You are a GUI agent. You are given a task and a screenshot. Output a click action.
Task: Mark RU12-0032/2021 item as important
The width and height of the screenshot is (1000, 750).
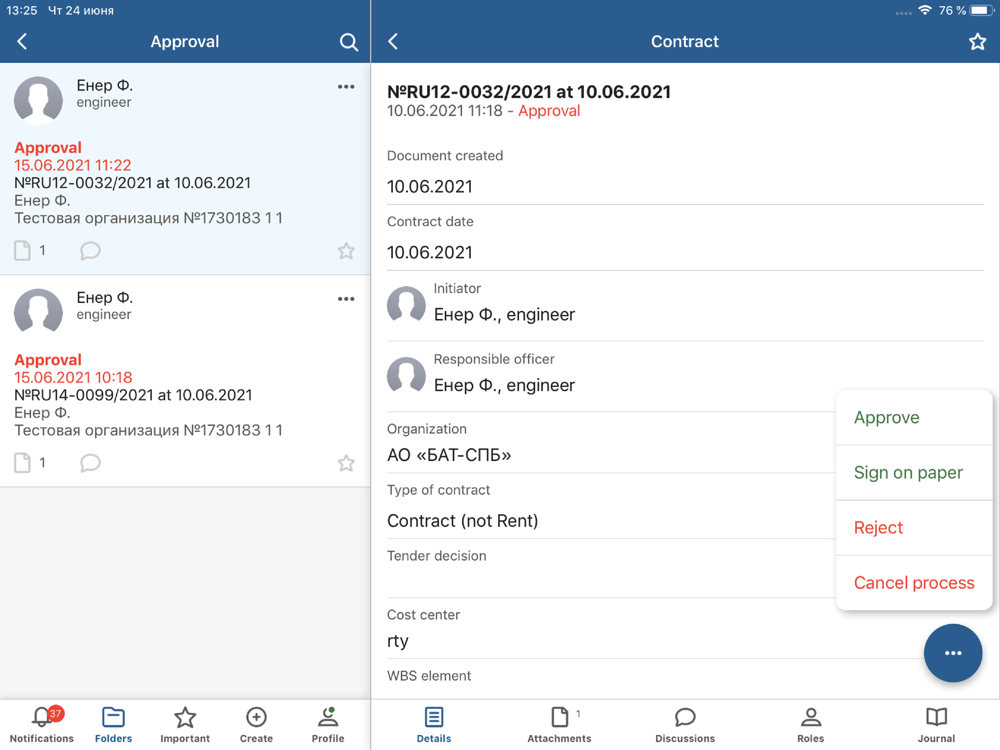coord(346,251)
